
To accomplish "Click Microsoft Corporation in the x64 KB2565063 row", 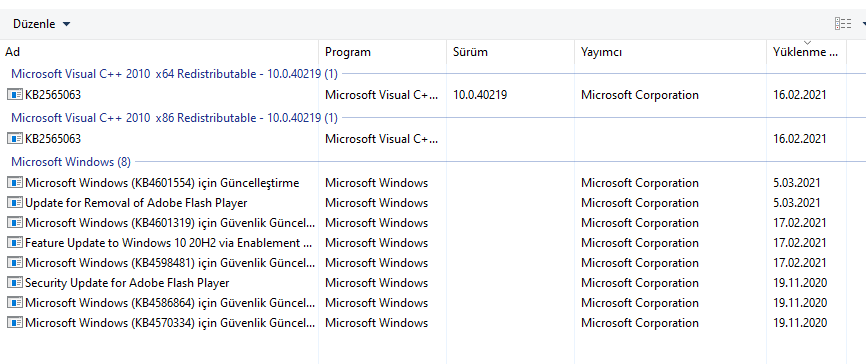I will coord(640,94).
